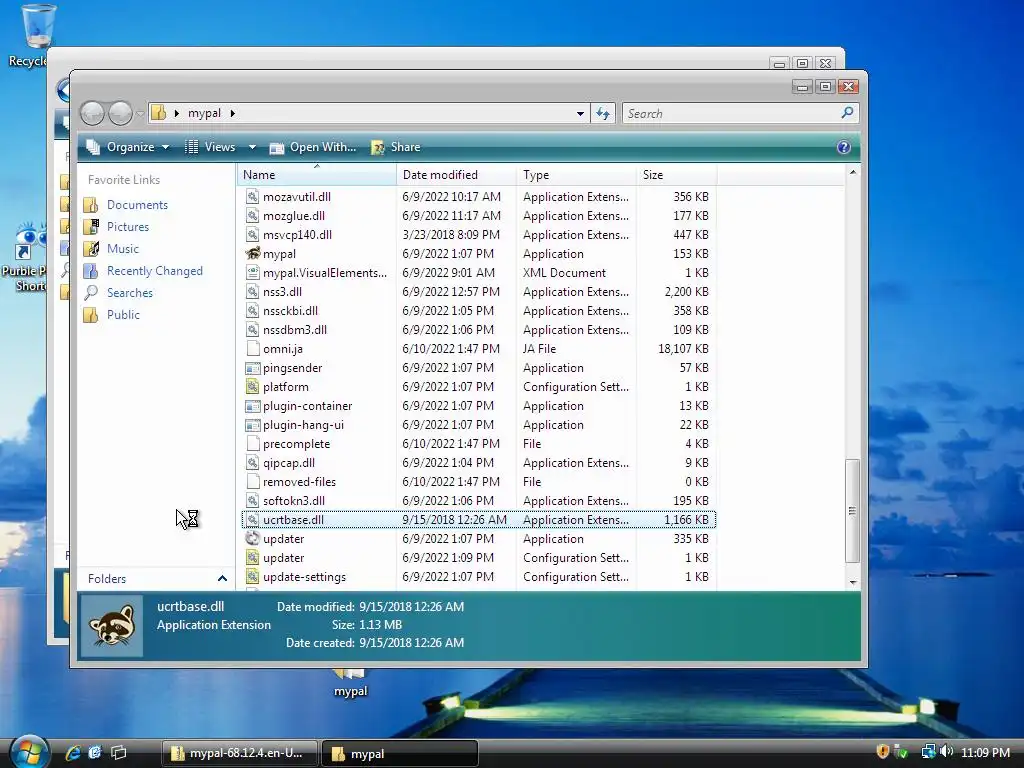Click the mypal taskbar button

pos(400,753)
